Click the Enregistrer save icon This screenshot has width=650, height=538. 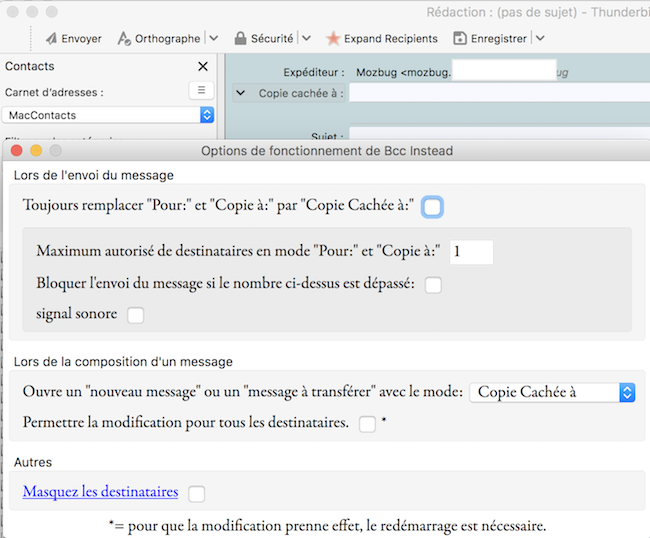[x=460, y=39]
